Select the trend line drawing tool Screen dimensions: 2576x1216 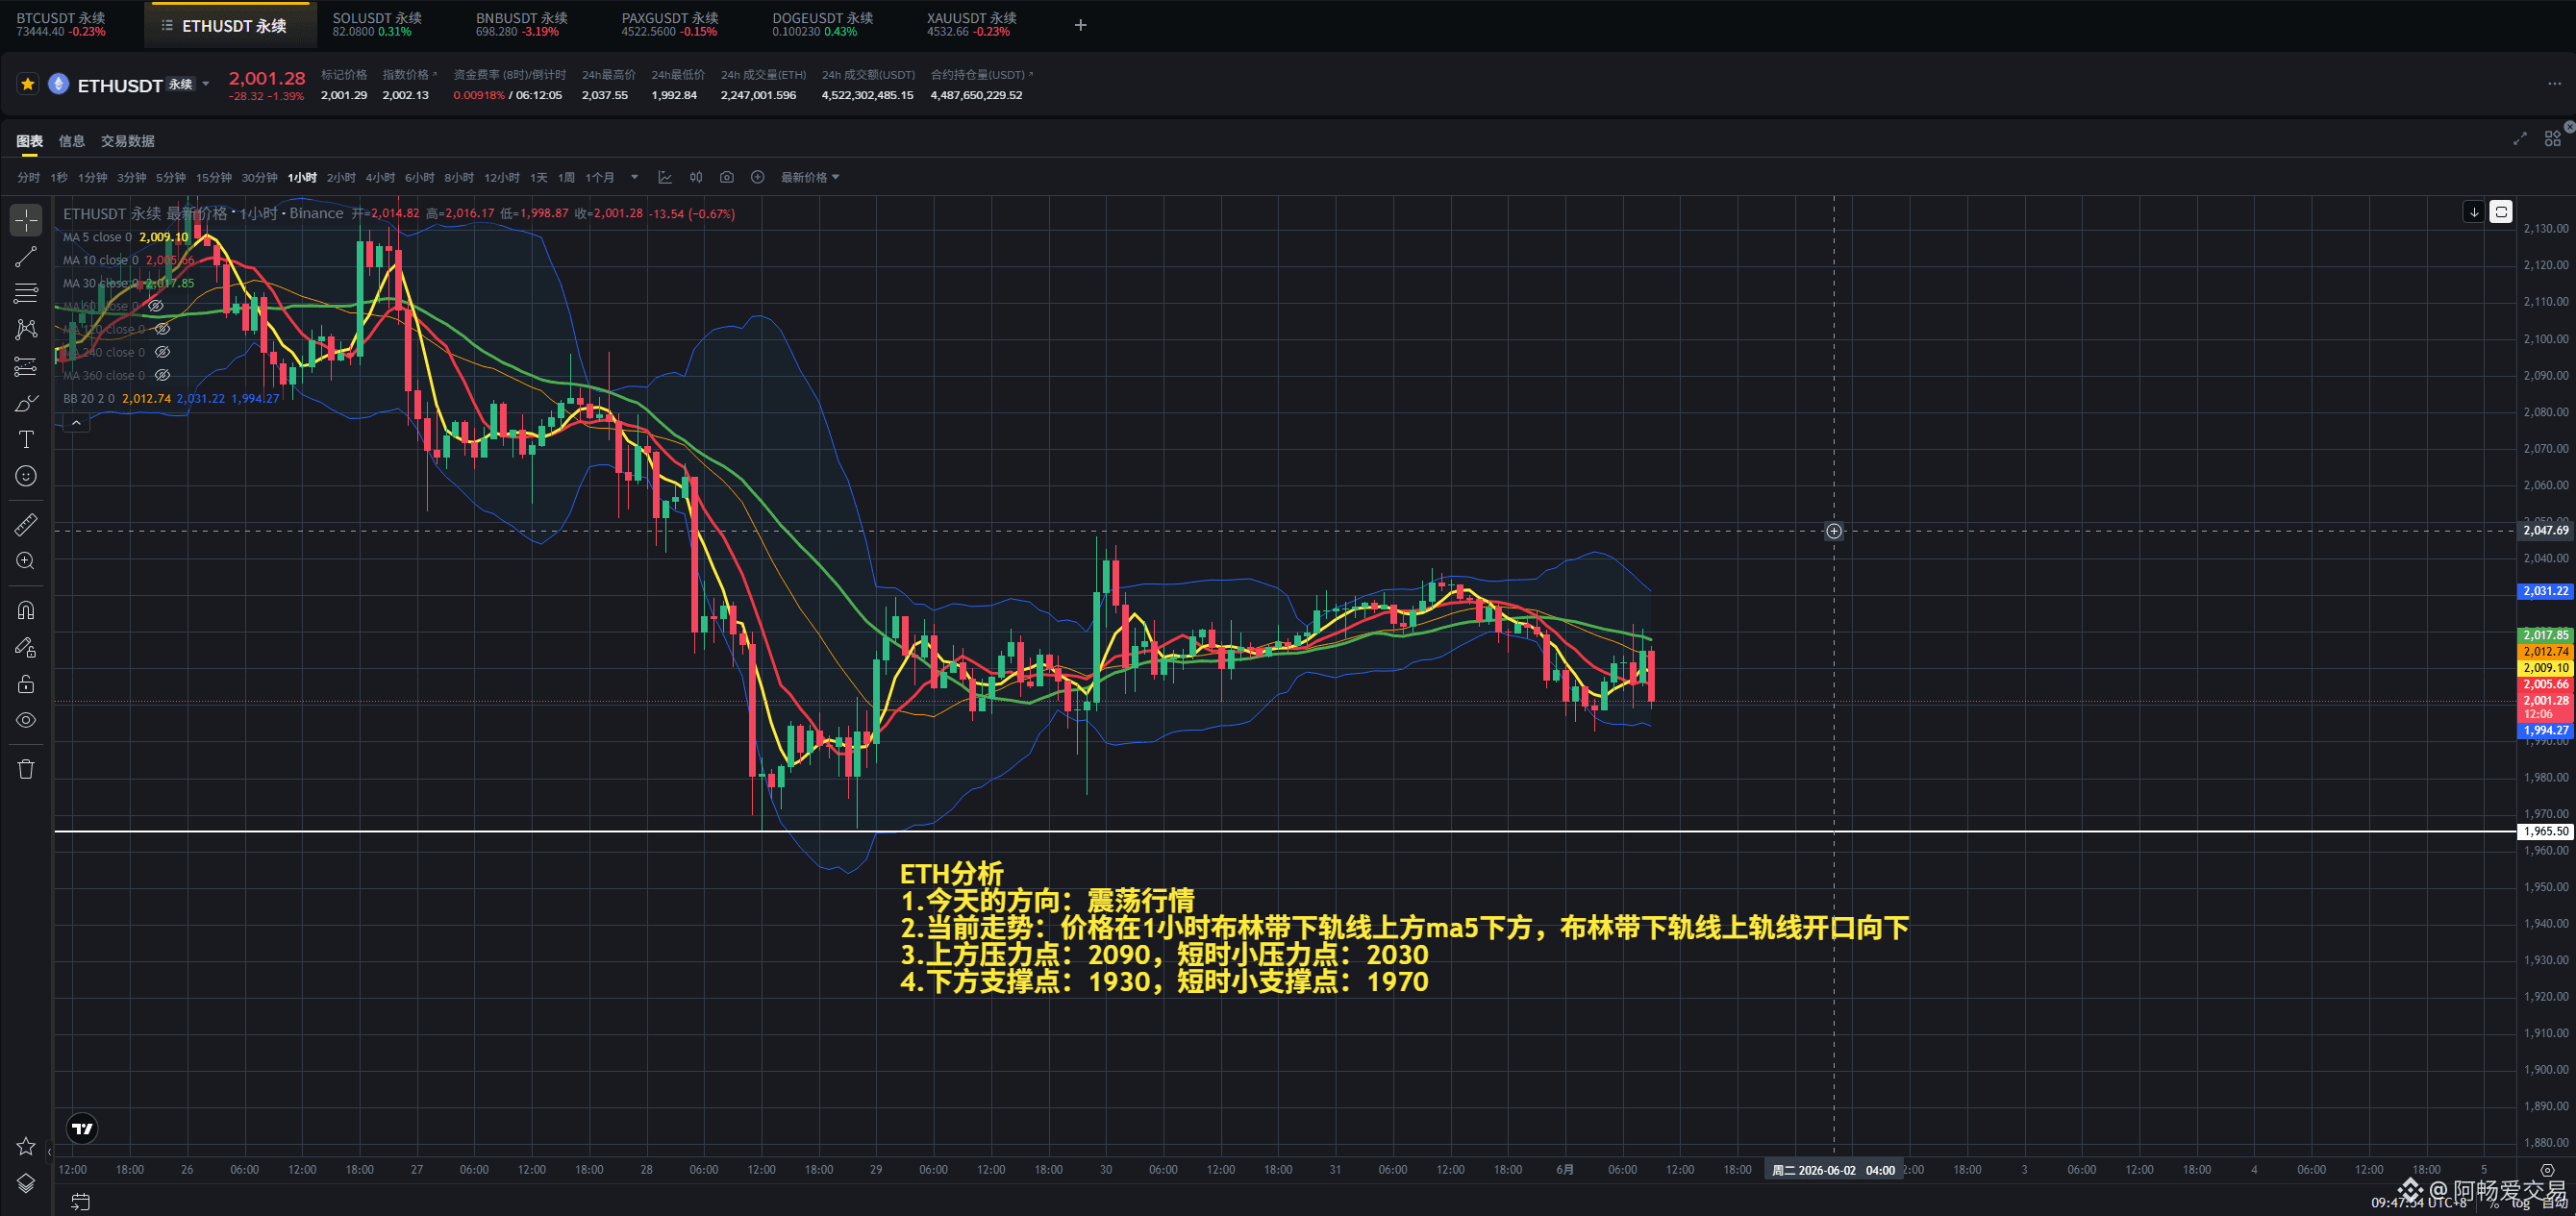pos(26,257)
